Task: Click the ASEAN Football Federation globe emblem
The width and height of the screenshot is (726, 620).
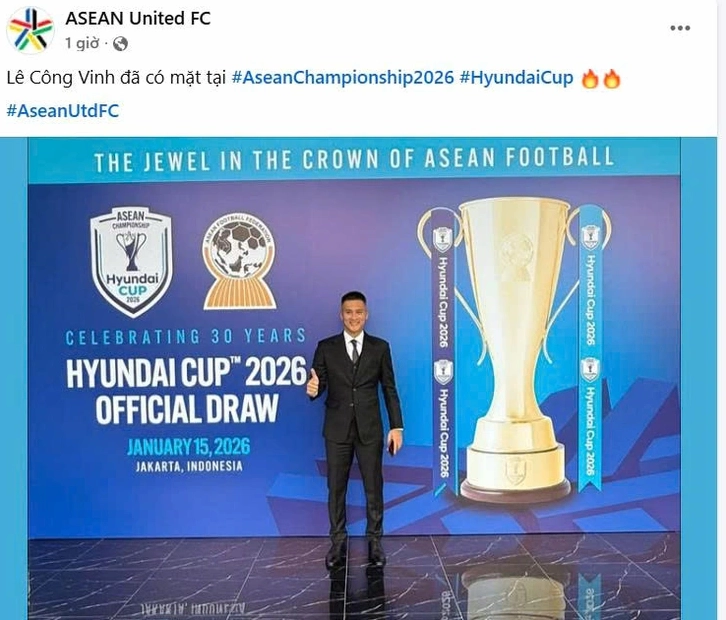Action: coord(239,262)
